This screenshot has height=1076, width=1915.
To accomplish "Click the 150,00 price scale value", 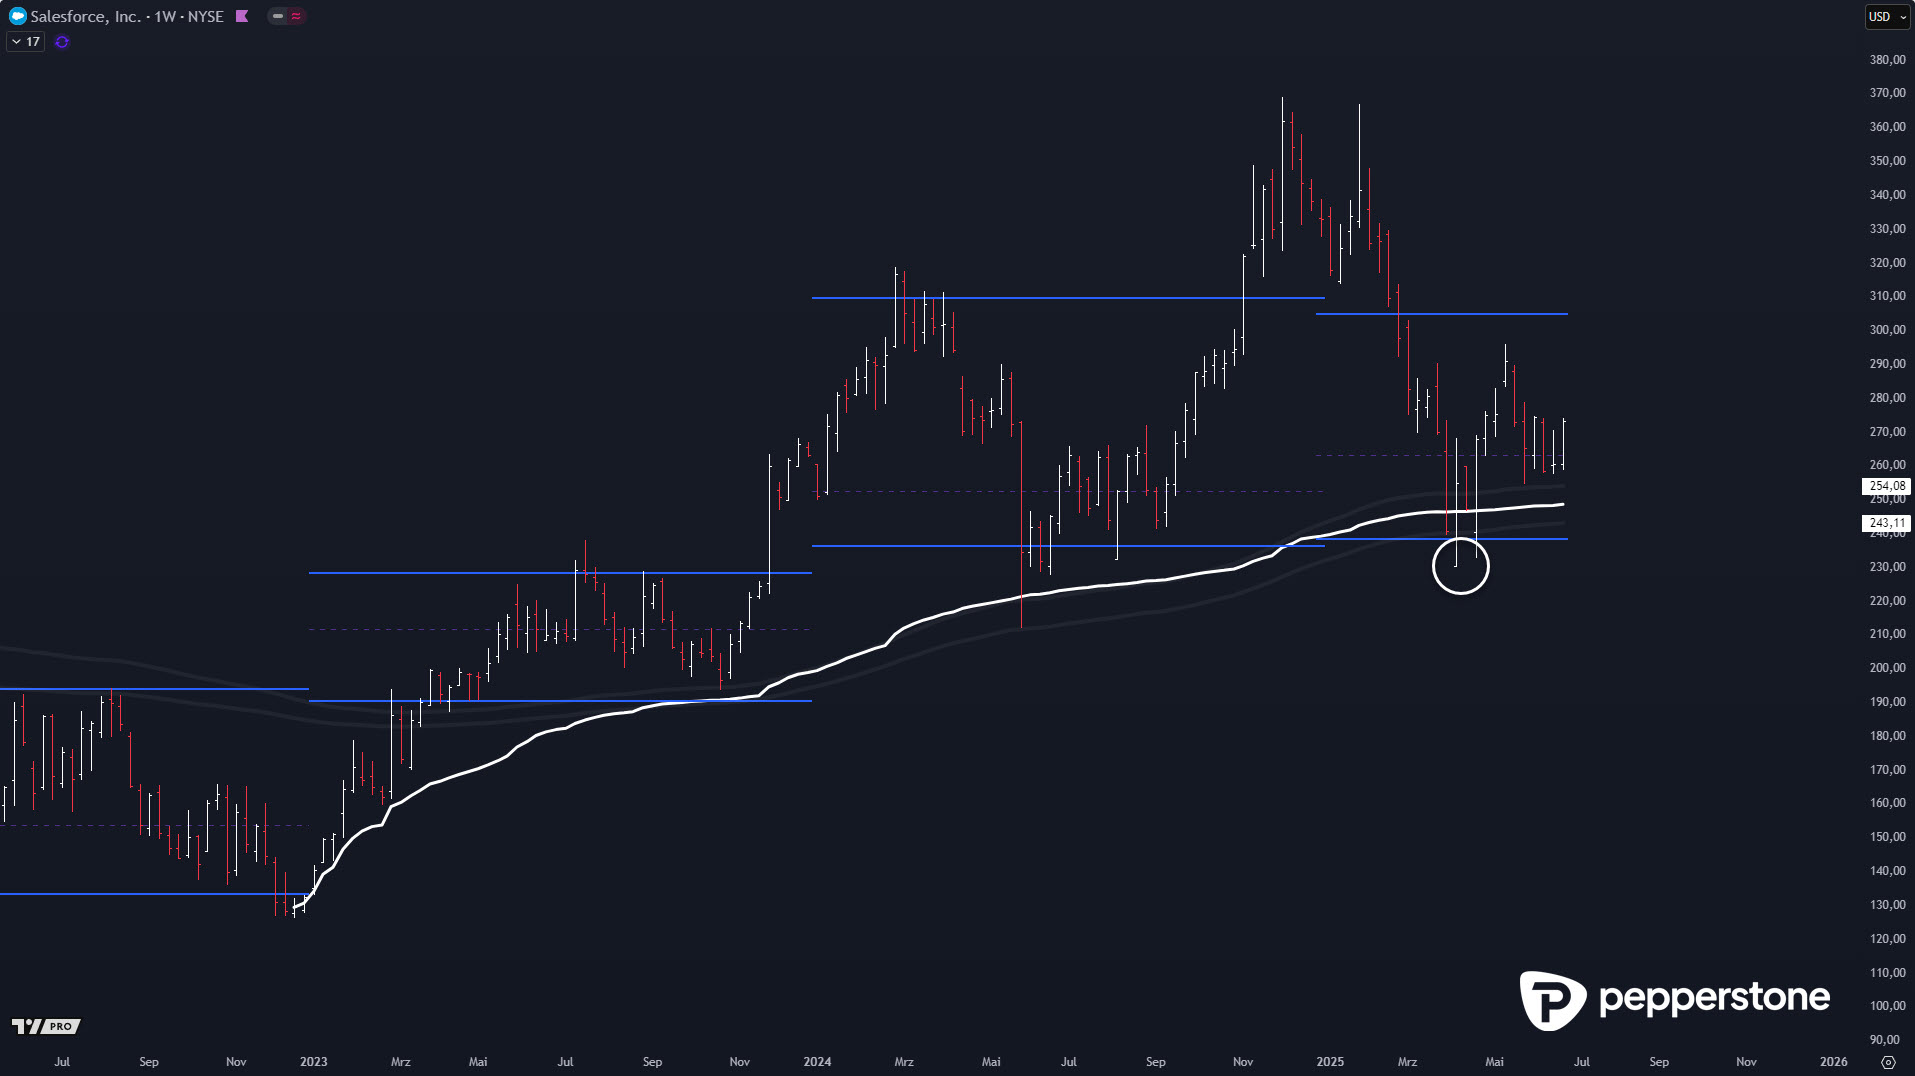I will (1887, 837).
